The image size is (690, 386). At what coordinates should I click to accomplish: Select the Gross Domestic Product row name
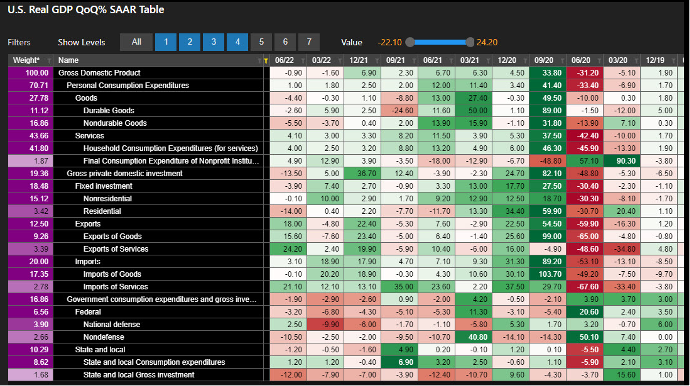point(99,73)
